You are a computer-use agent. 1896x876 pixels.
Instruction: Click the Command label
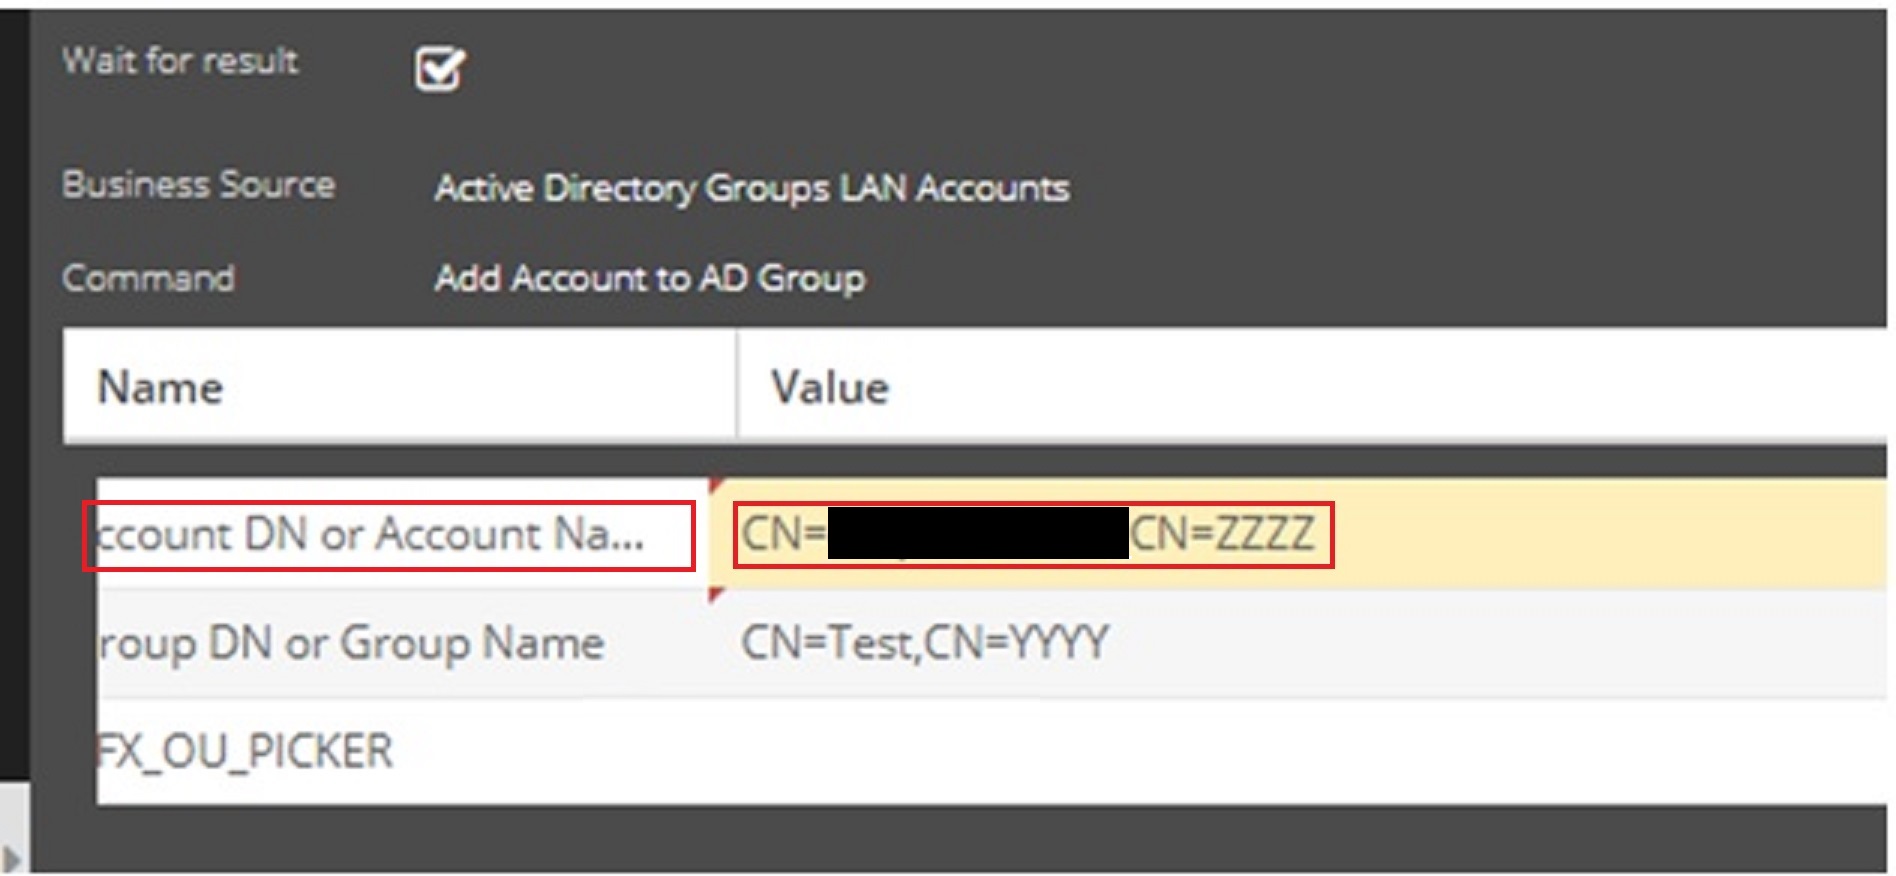148,278
